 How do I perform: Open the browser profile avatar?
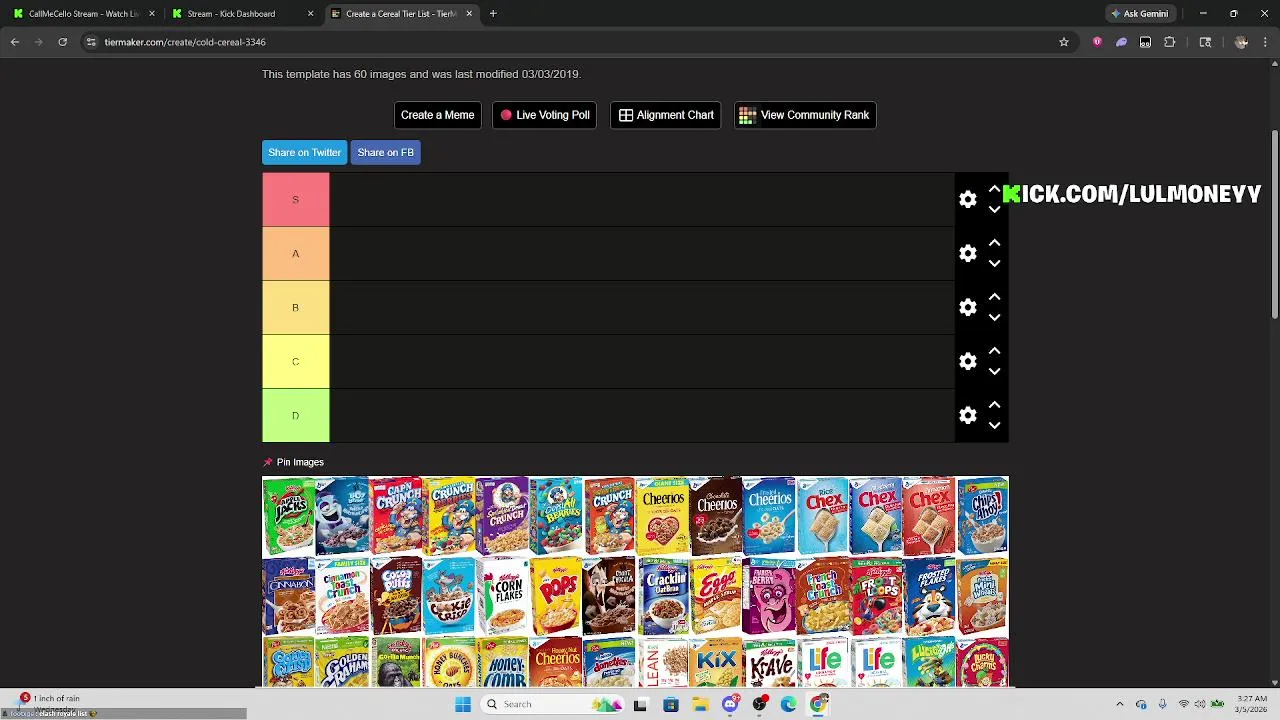tap(1241, 42)
